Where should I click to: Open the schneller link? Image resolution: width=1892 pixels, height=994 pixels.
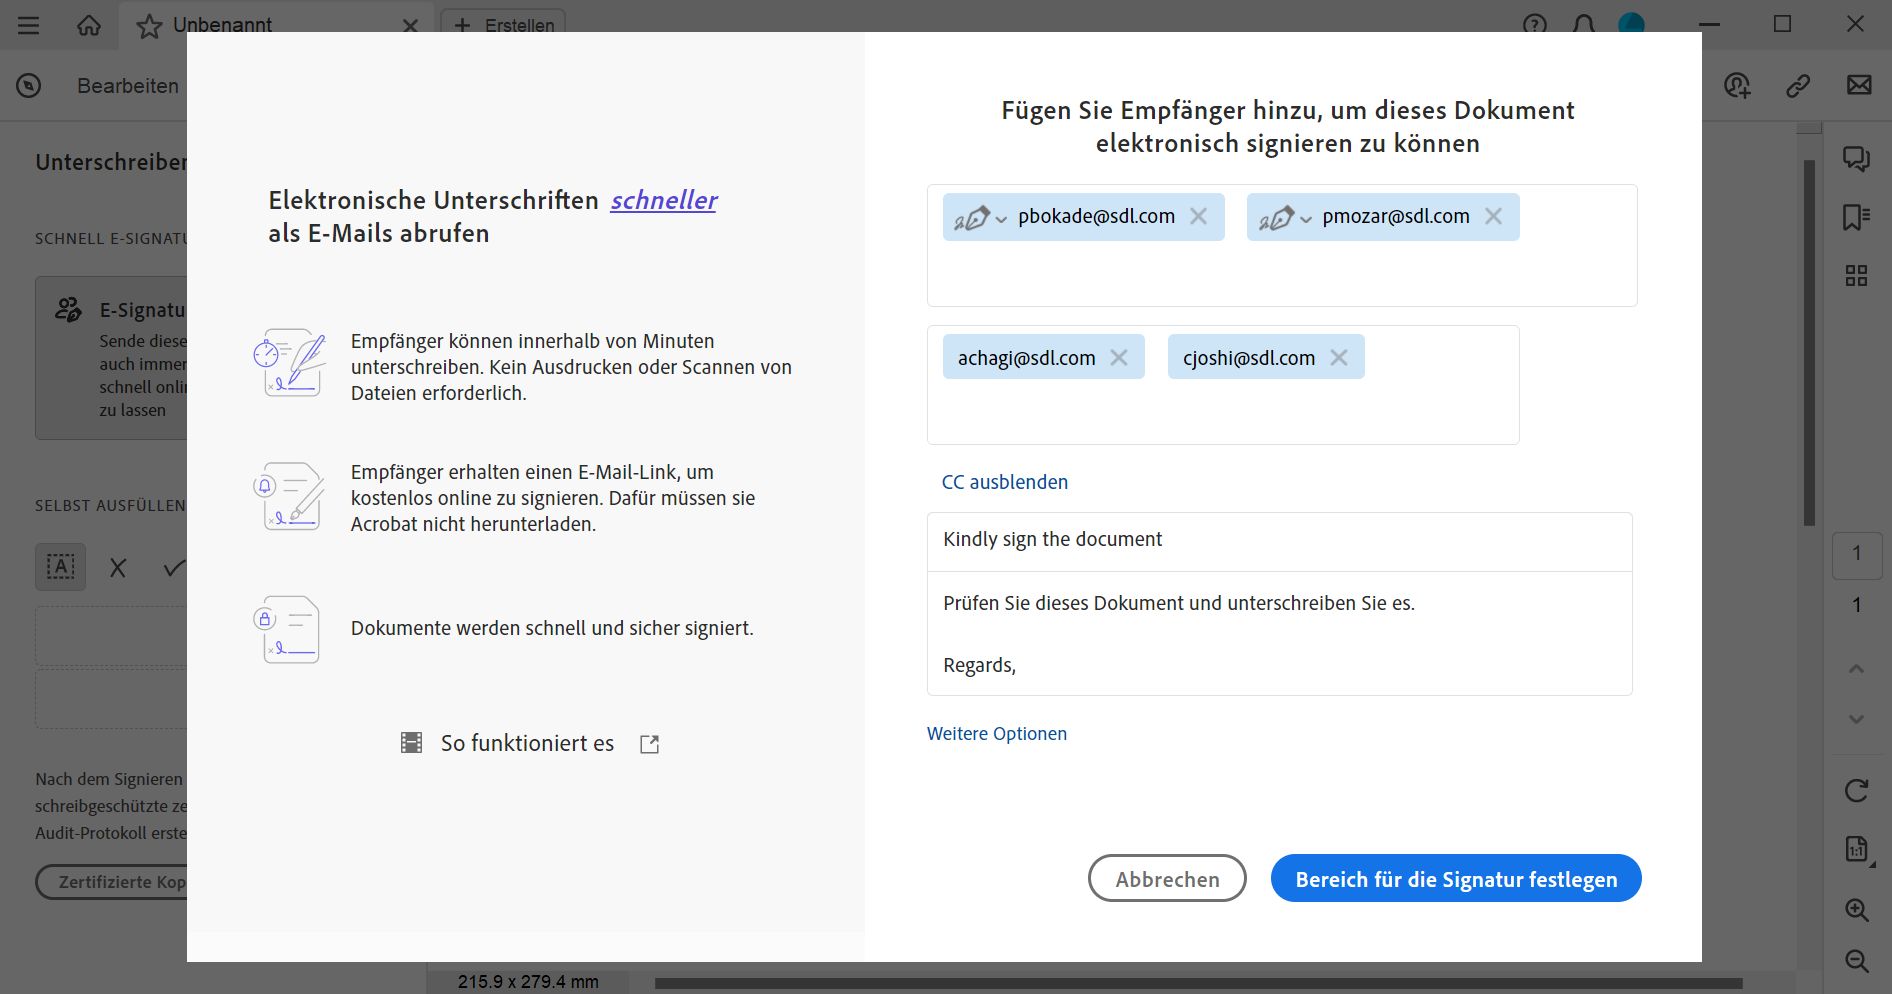[663, 200]
